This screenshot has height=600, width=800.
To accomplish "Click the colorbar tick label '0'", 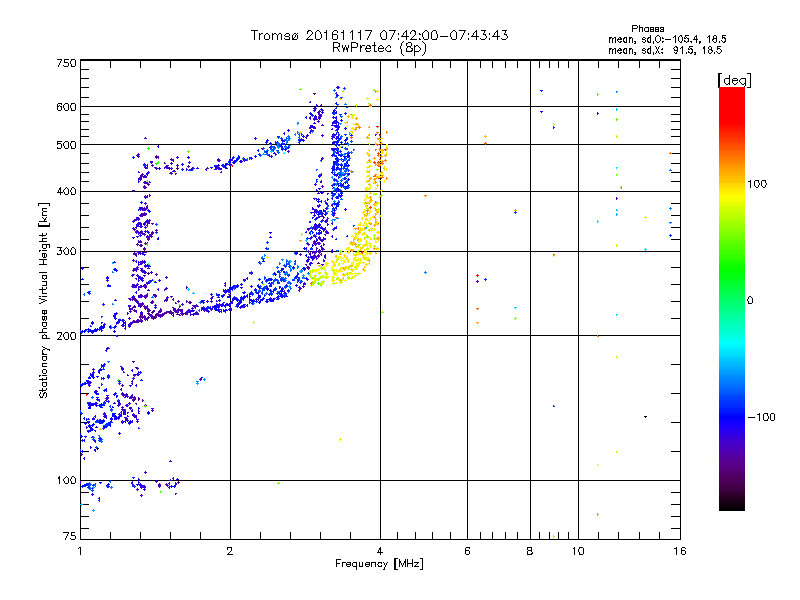I will point(750,301).
